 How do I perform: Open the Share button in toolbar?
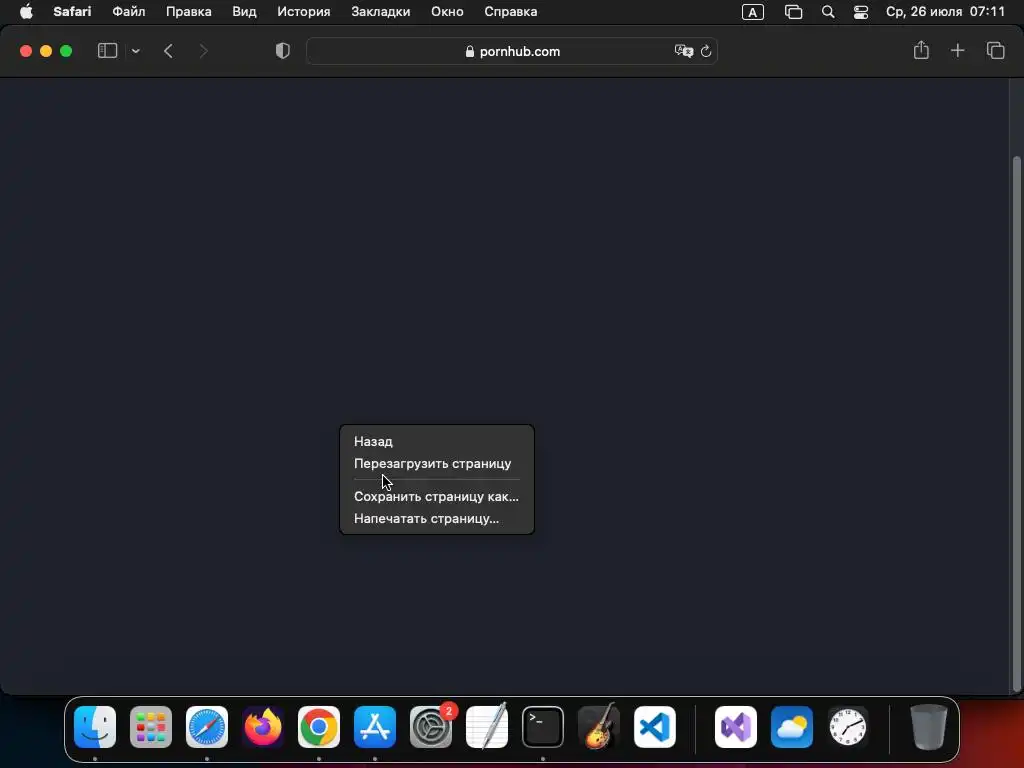pyautogui.click(x=921, y=50)
